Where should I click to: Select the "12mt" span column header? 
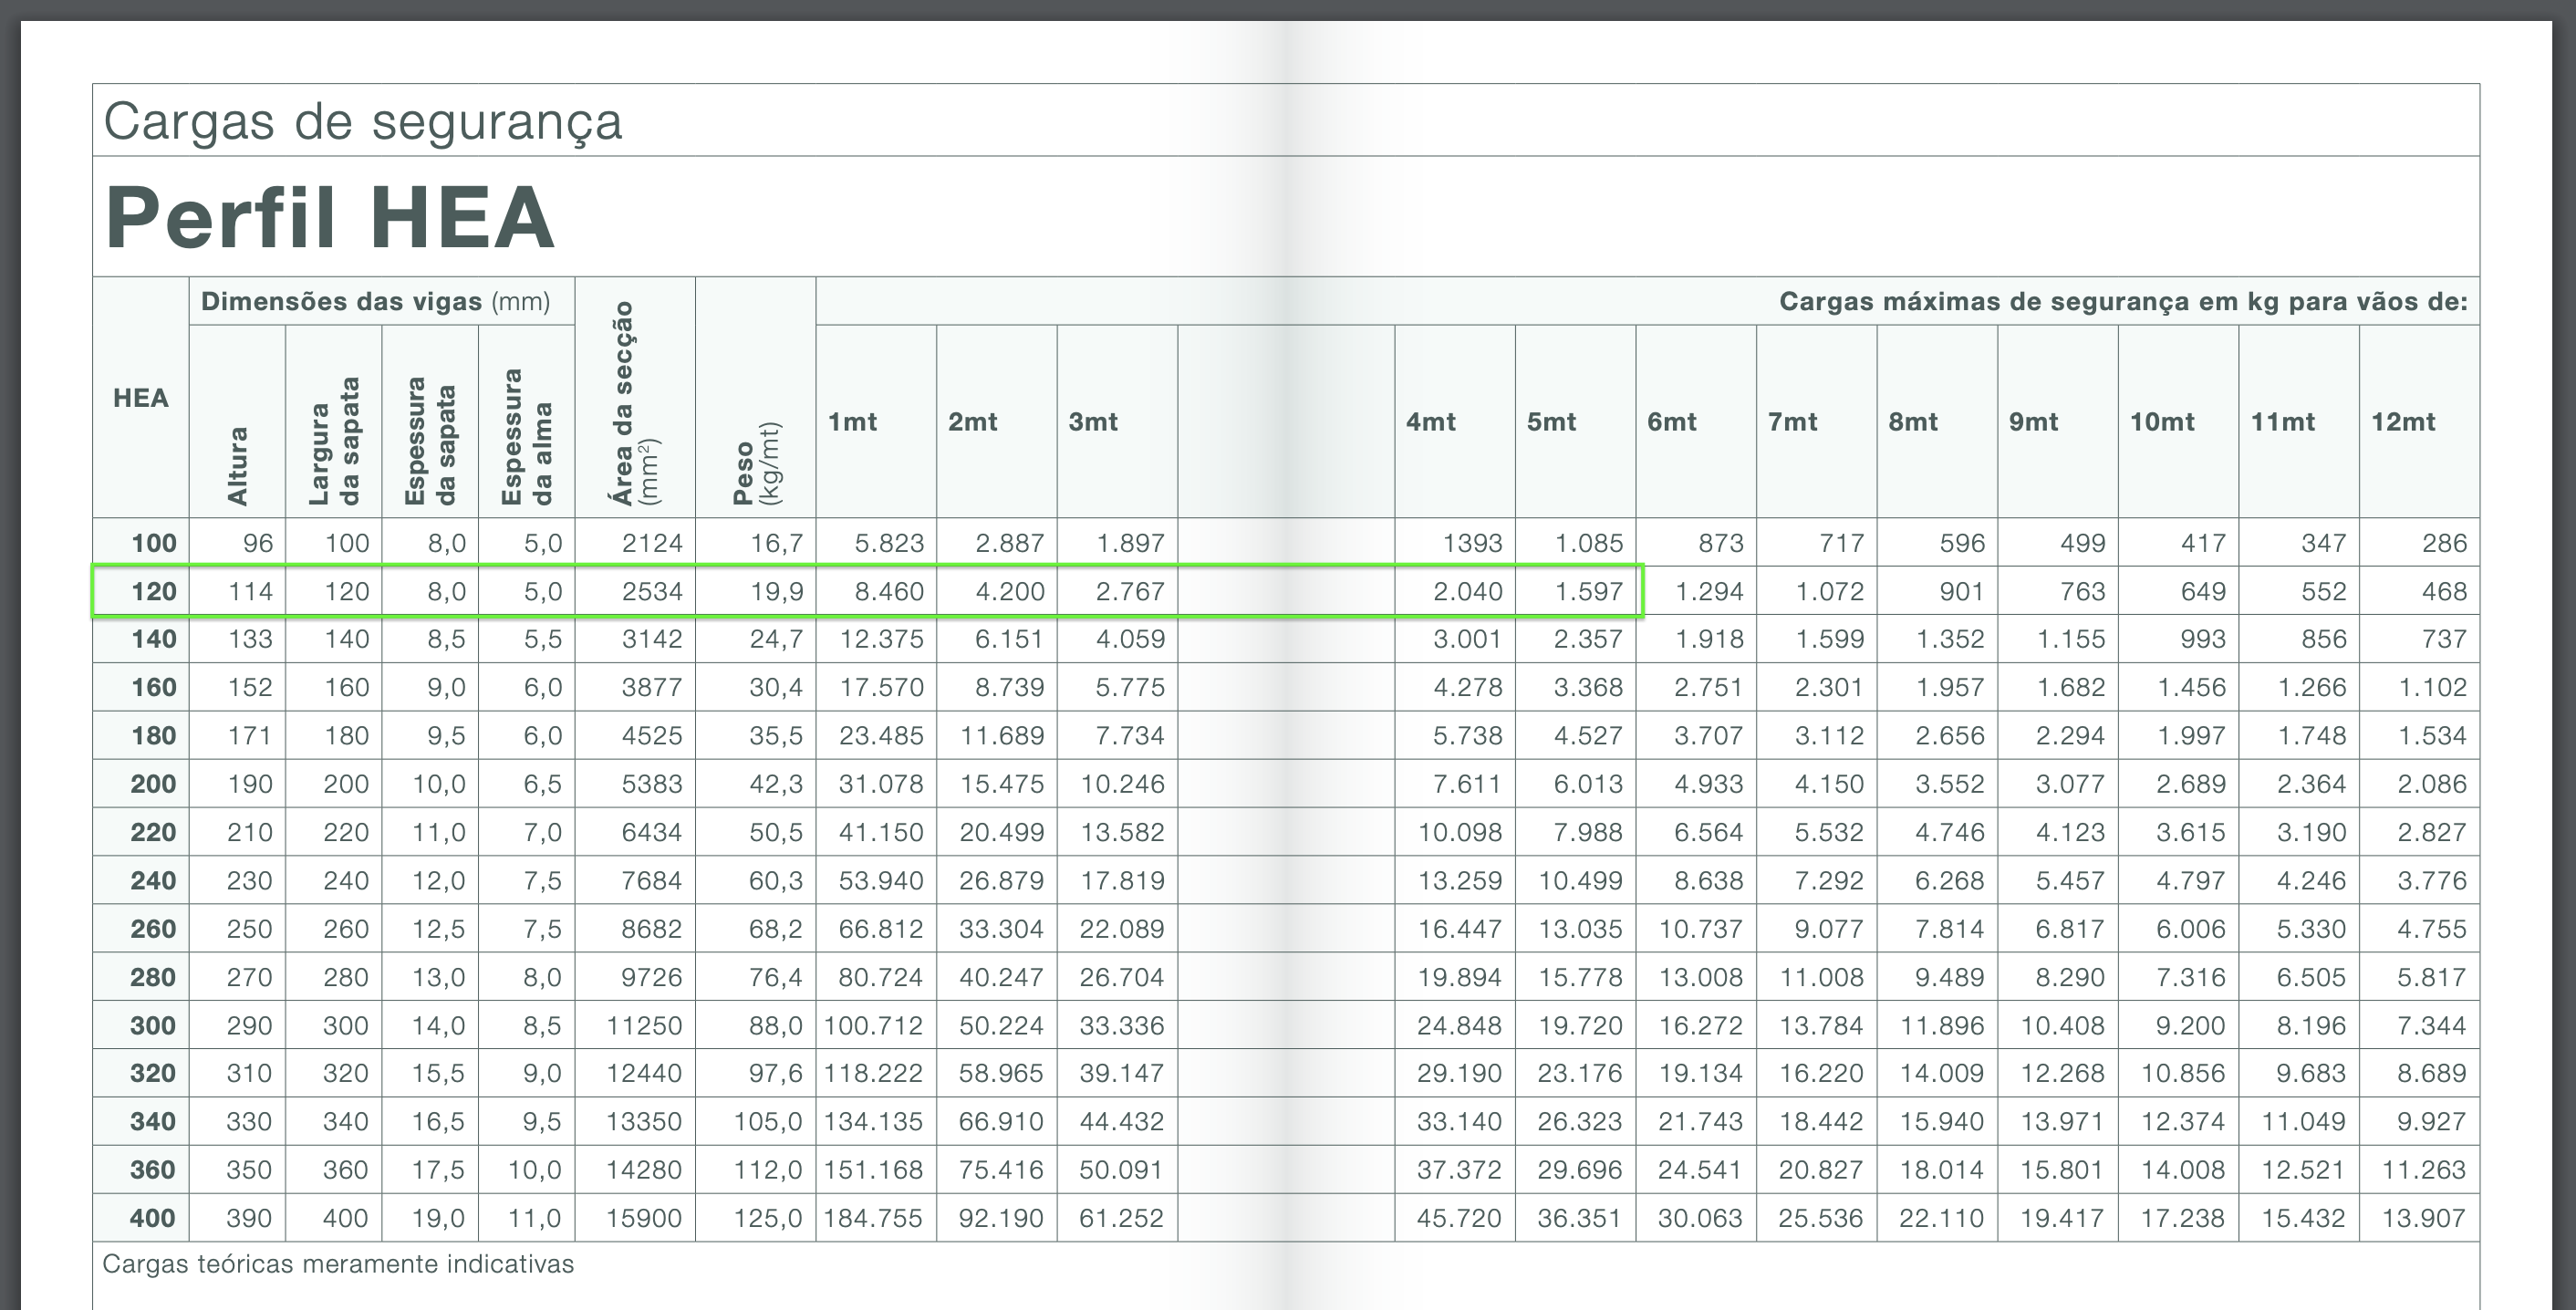(2403, 422)
